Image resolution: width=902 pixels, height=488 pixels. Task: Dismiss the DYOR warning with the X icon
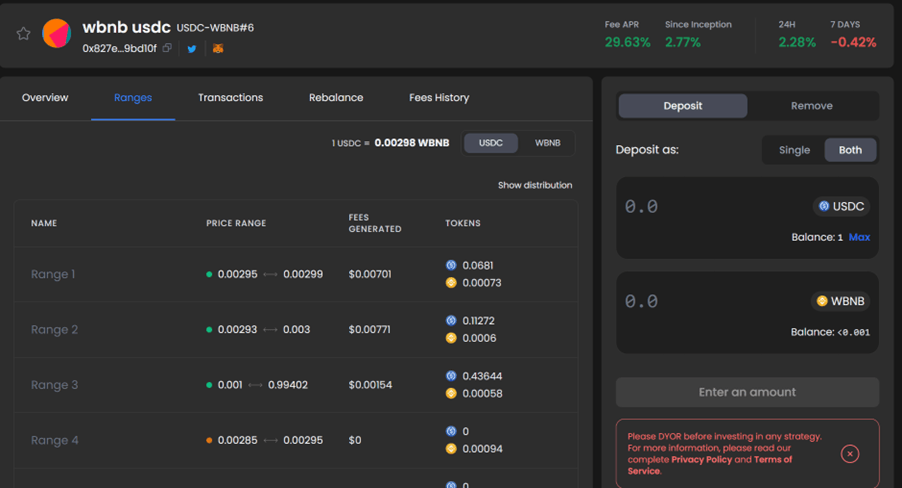pos(850,454)
